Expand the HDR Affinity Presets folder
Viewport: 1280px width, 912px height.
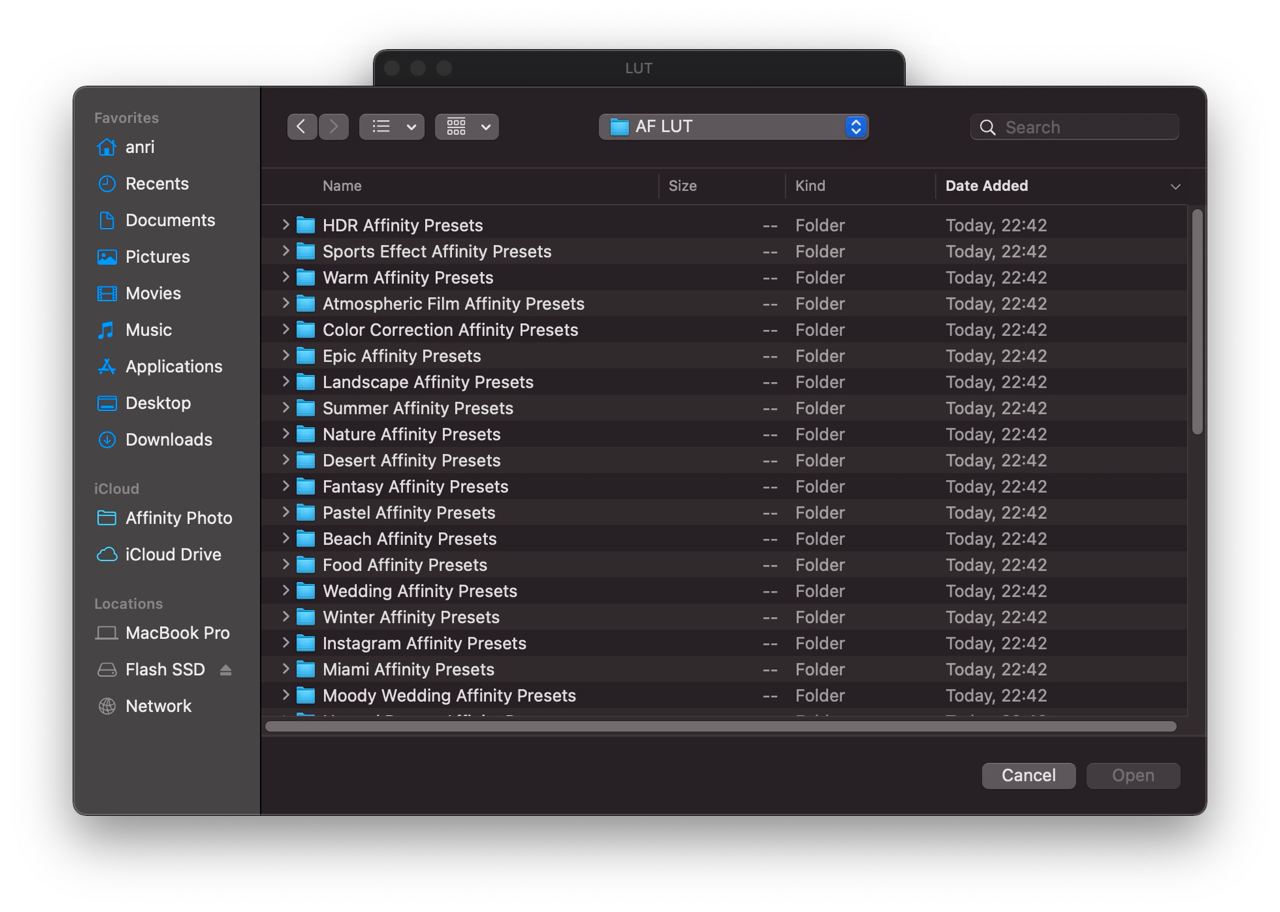click(x=286, y=225)
